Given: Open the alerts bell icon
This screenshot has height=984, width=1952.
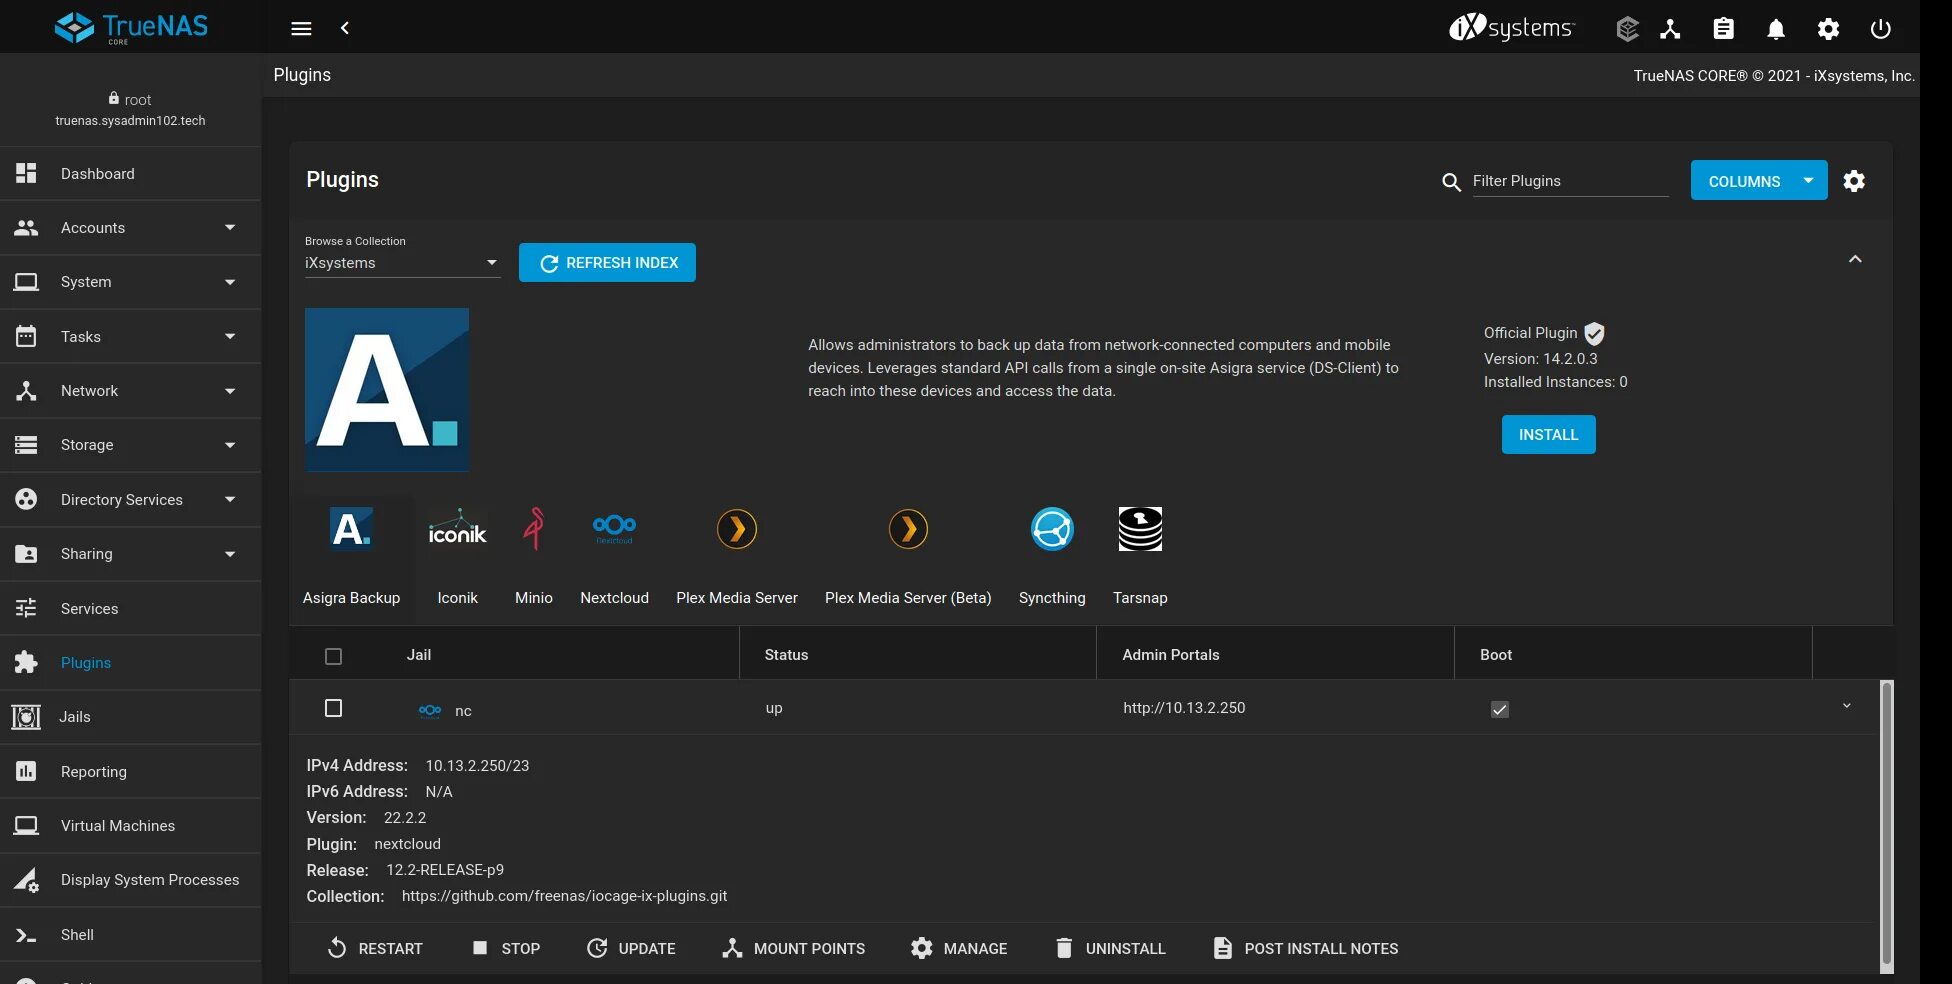Looking at the screenshot, I should [x=1776, y=29].
